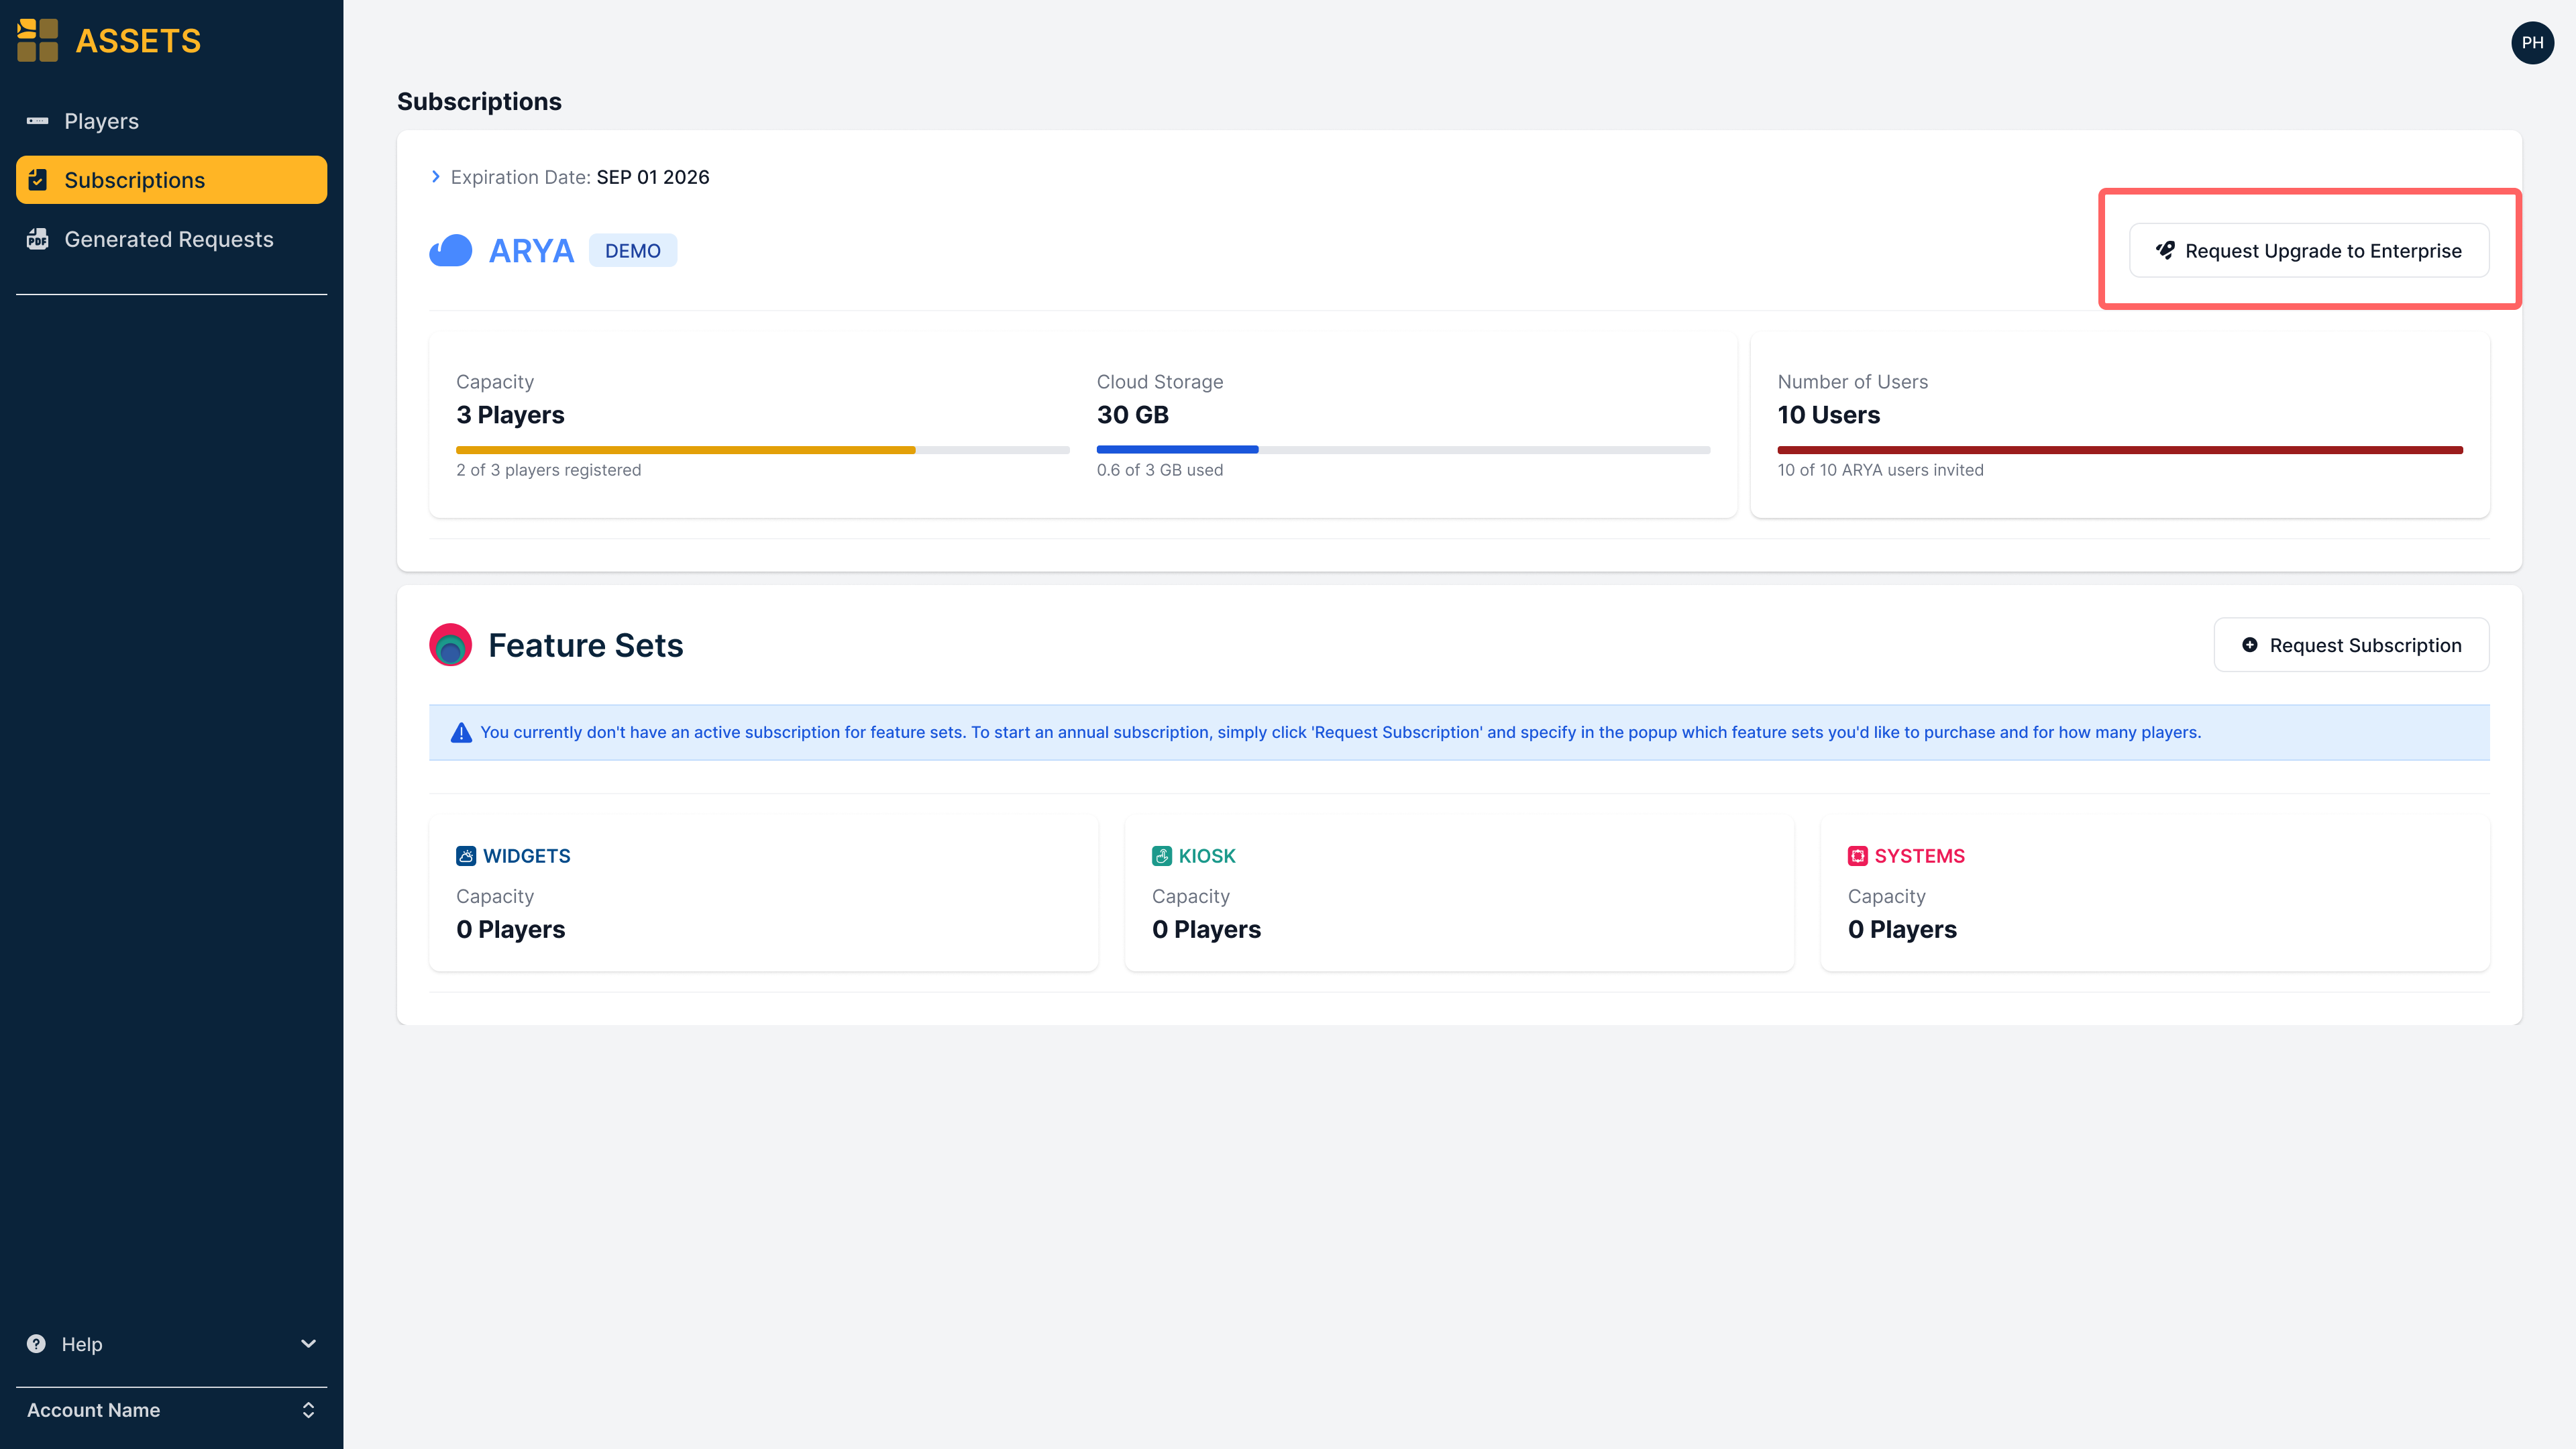Click the Feature Sets heading

coord(586,645)
